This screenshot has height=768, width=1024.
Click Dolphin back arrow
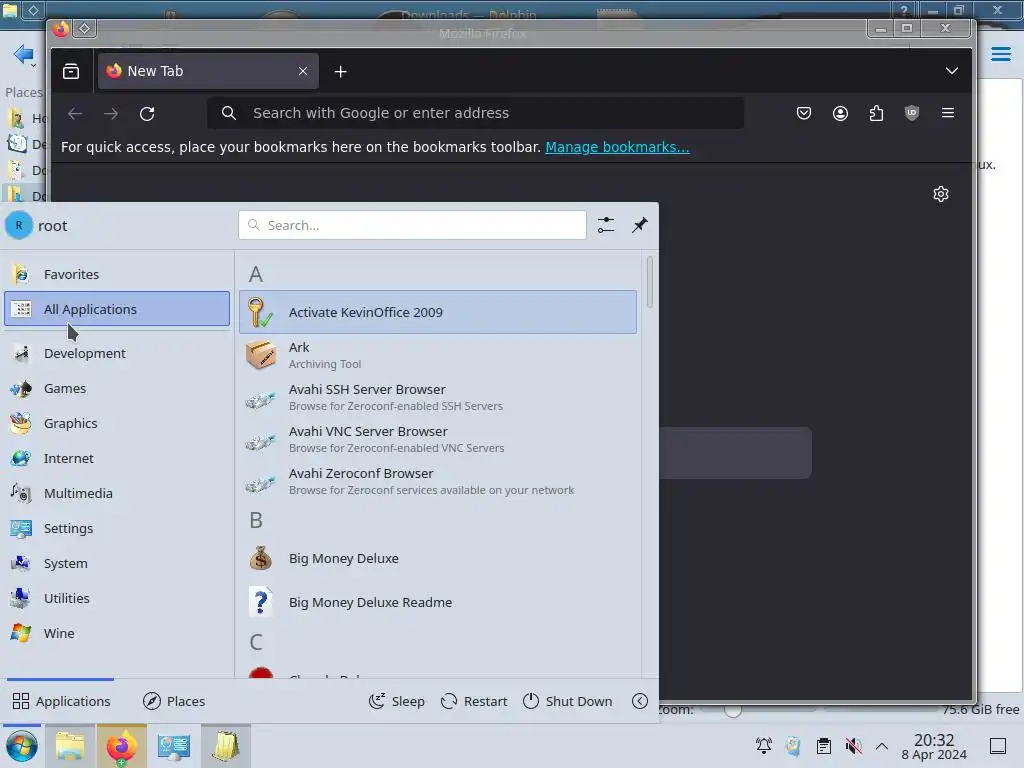tap(23, 54)
